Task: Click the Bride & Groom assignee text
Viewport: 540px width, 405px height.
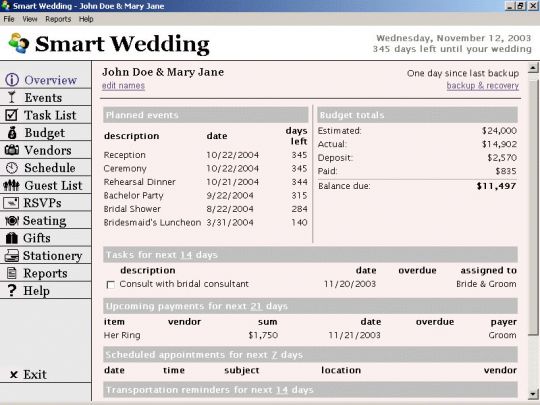Action: [x=486, y=284]
